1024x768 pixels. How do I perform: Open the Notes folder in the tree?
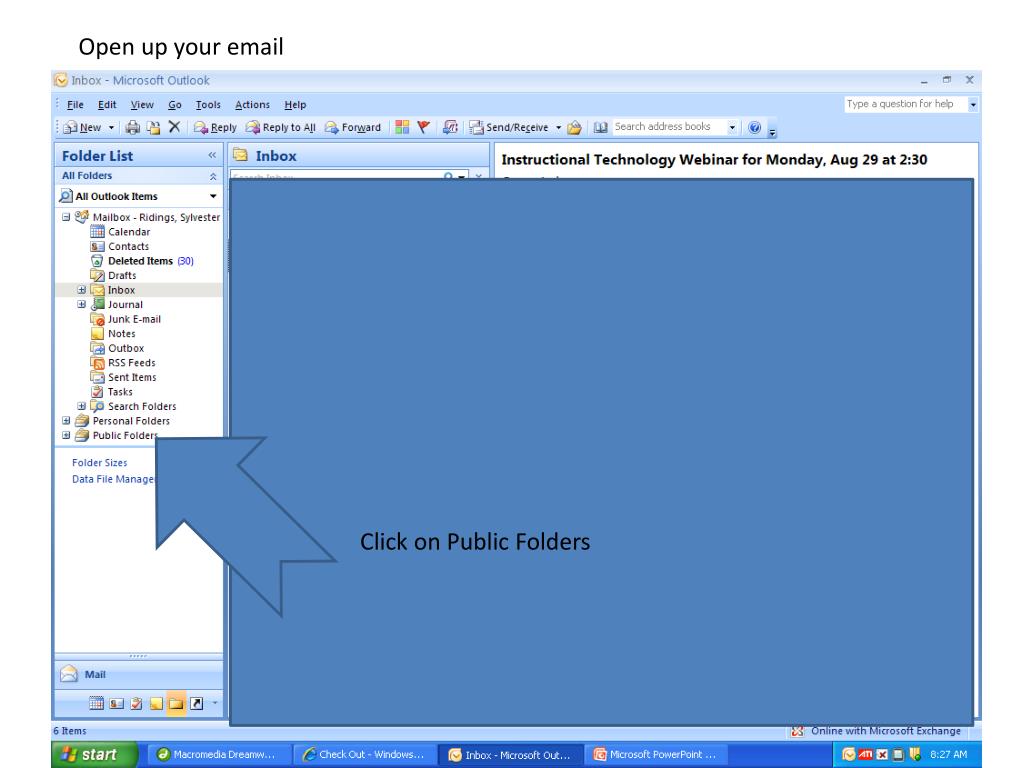121,334
